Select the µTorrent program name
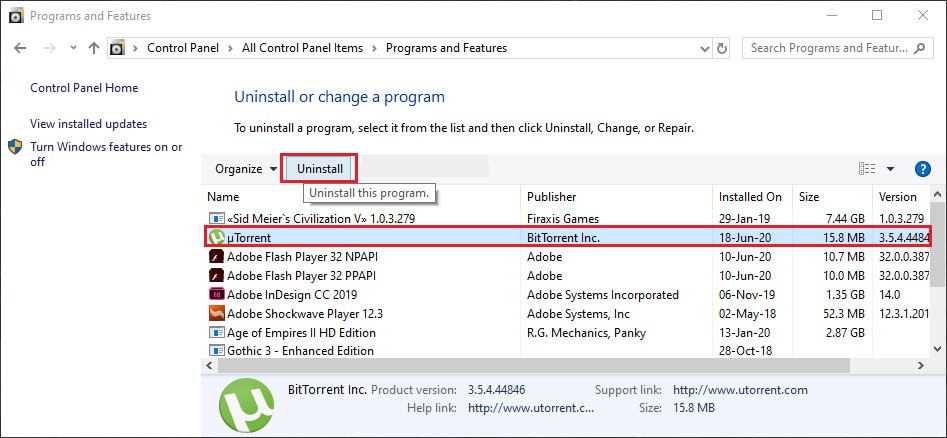 (x=249, y=237)
